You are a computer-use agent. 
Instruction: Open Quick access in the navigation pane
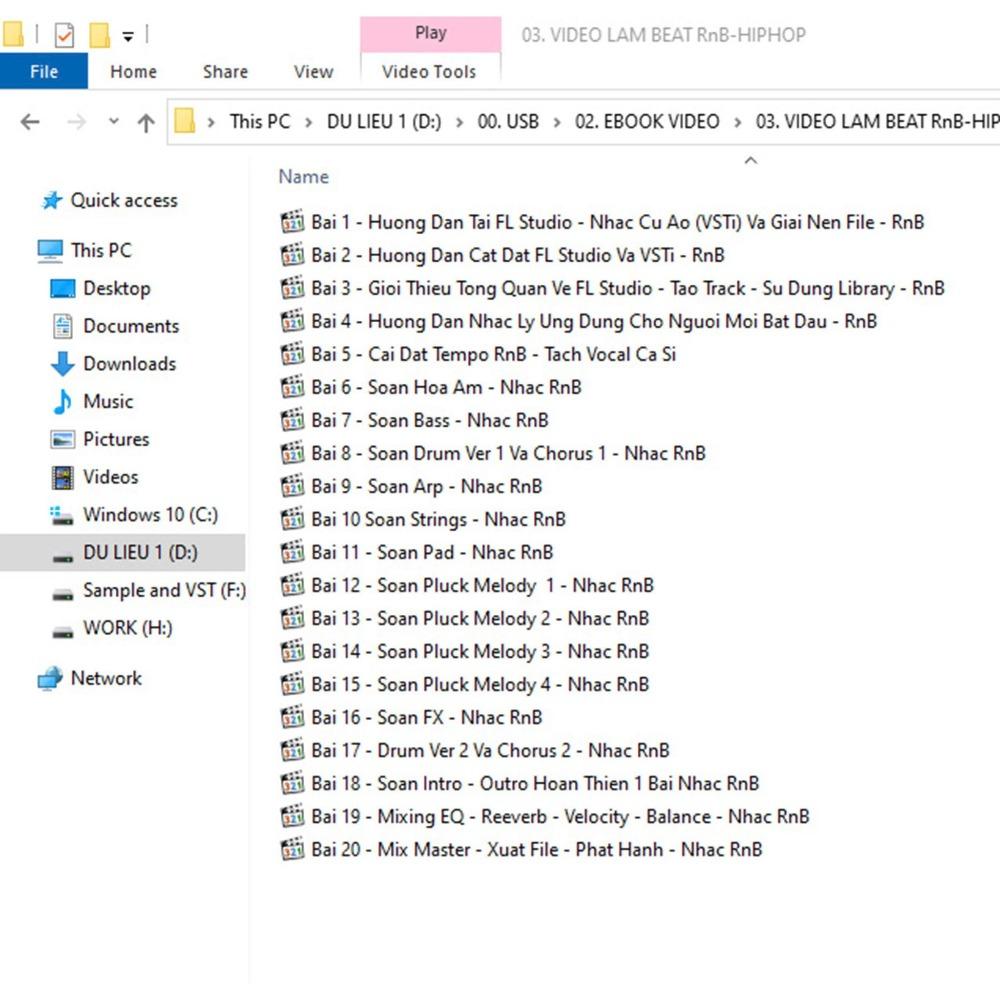[x=124, y=200]
